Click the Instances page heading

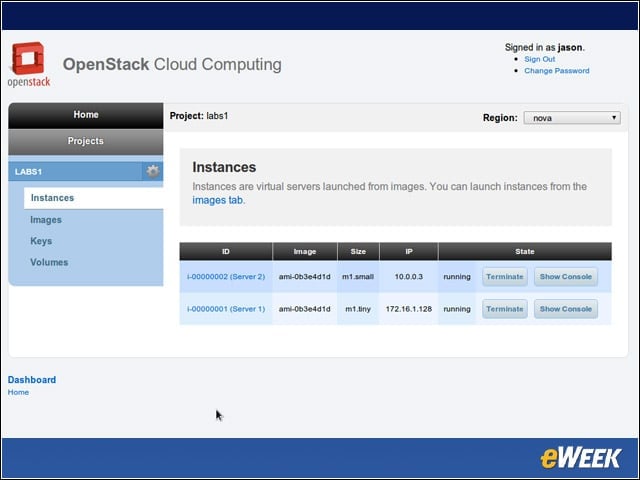224,167
